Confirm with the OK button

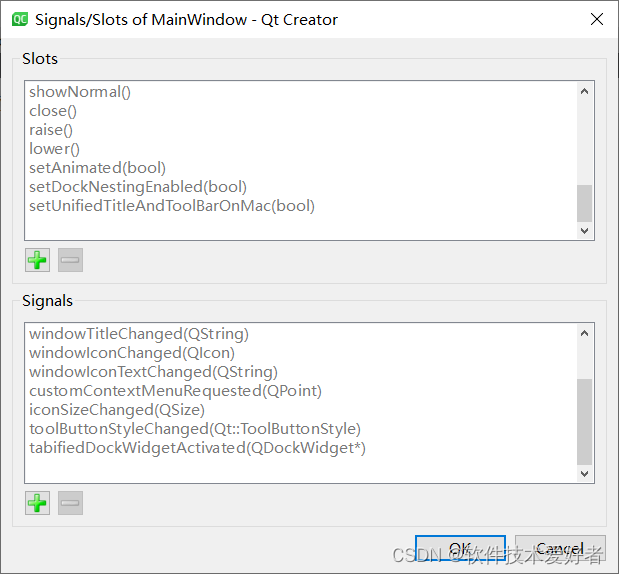coord(460,548)
